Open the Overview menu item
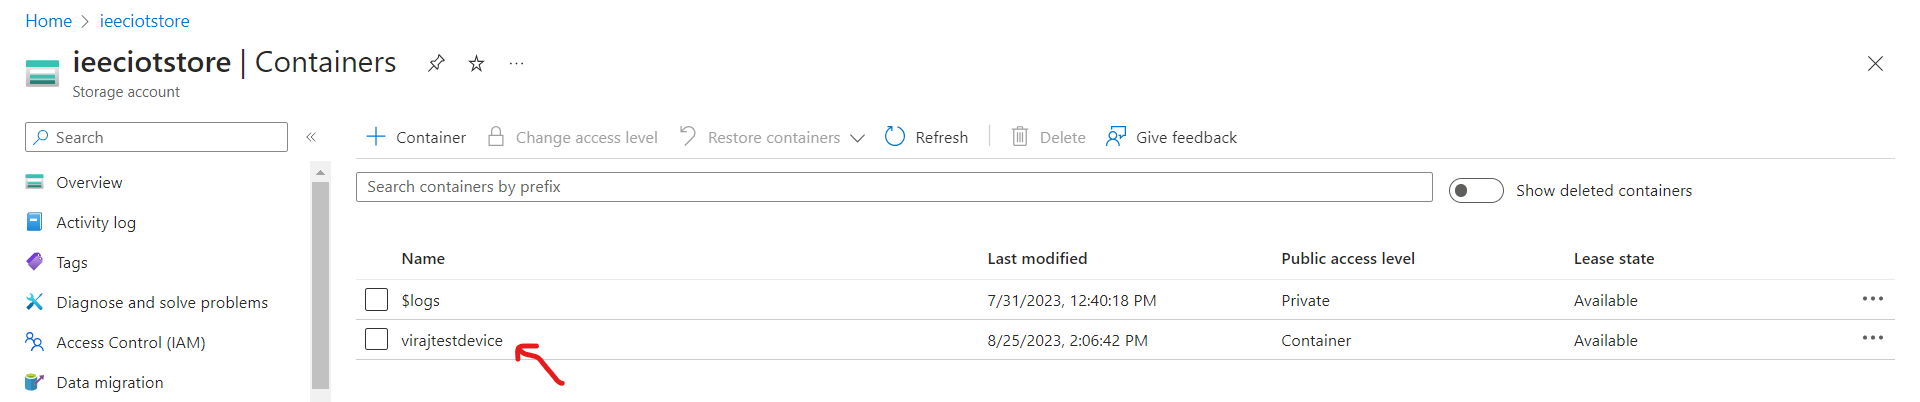Screen dimensions: 1920x402 point(89,182)
